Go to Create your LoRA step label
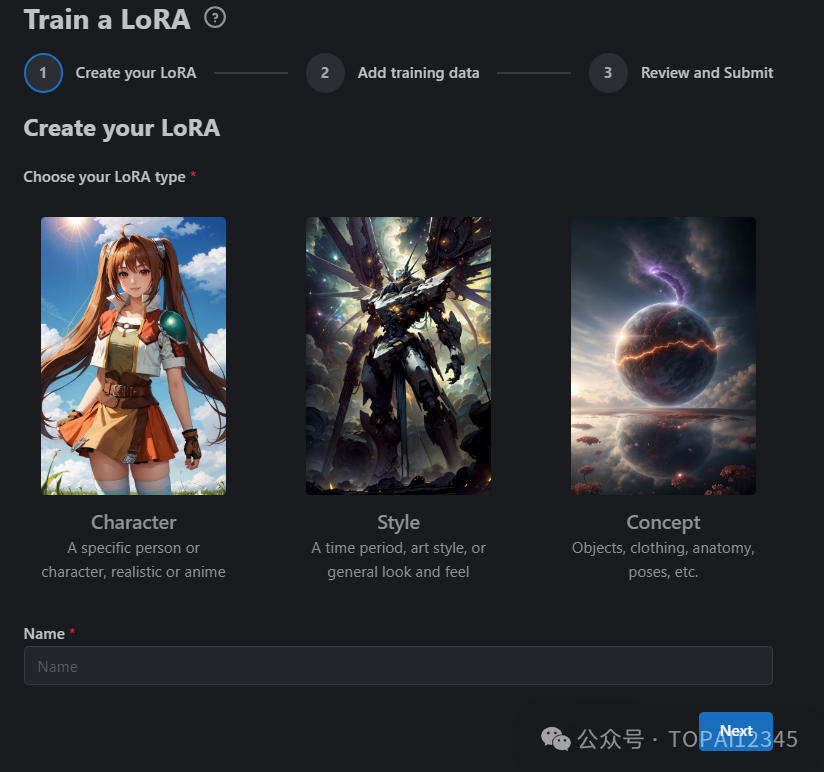The height and width of the screenshot is (772, 824). [x=136, y=73]
